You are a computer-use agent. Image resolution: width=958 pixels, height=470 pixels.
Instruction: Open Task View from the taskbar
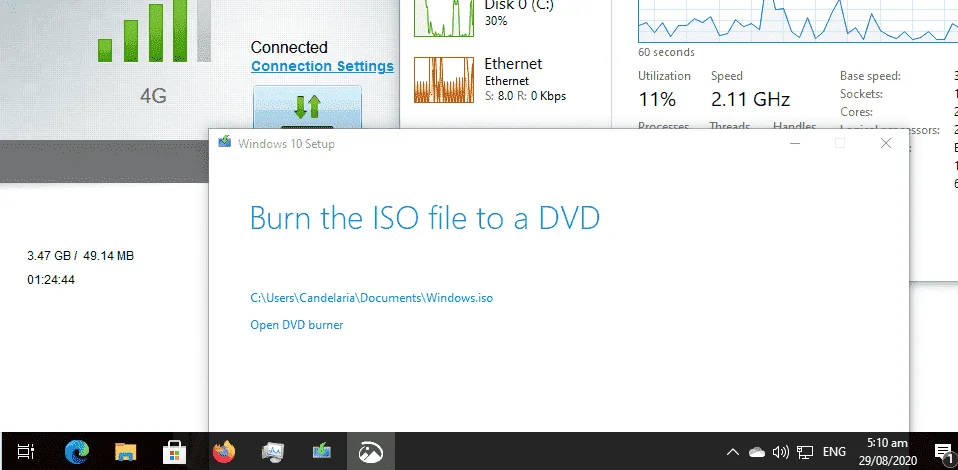(x=26, y=452)
